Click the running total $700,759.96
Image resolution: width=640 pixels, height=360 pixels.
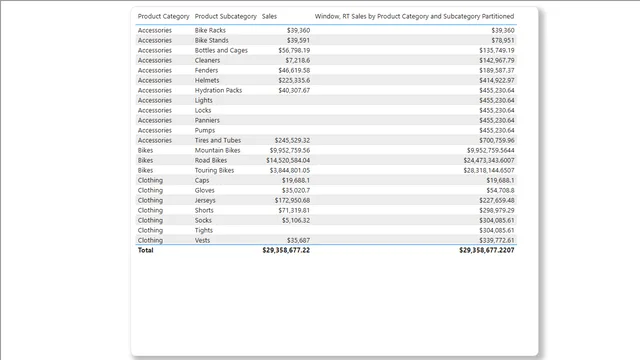click(497, 140)
